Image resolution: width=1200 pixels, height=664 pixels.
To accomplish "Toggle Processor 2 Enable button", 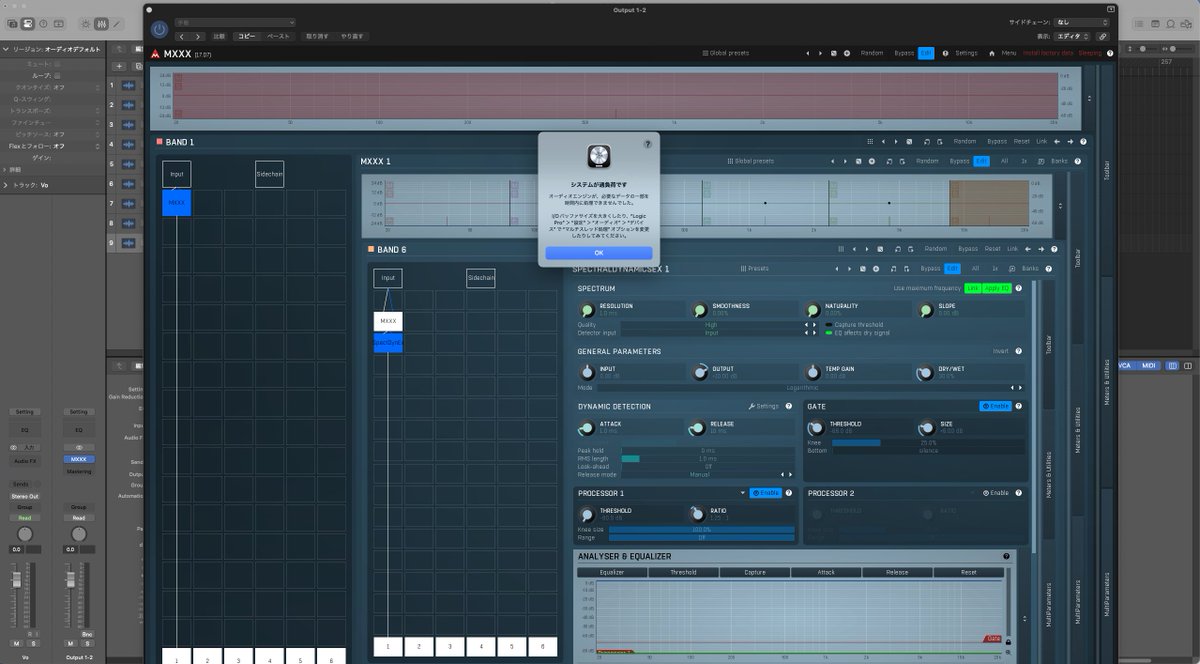I will tap(995, 493).
